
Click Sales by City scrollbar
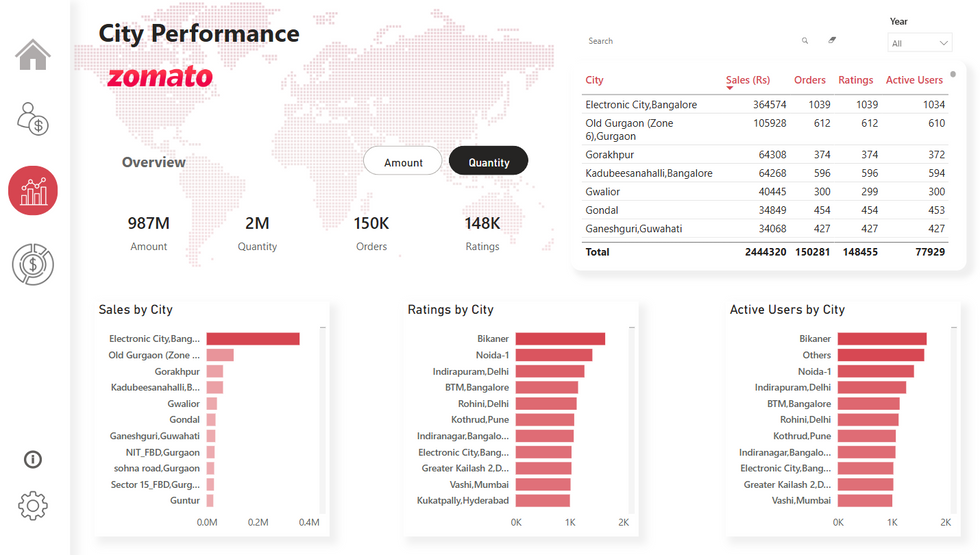[322, 420]
